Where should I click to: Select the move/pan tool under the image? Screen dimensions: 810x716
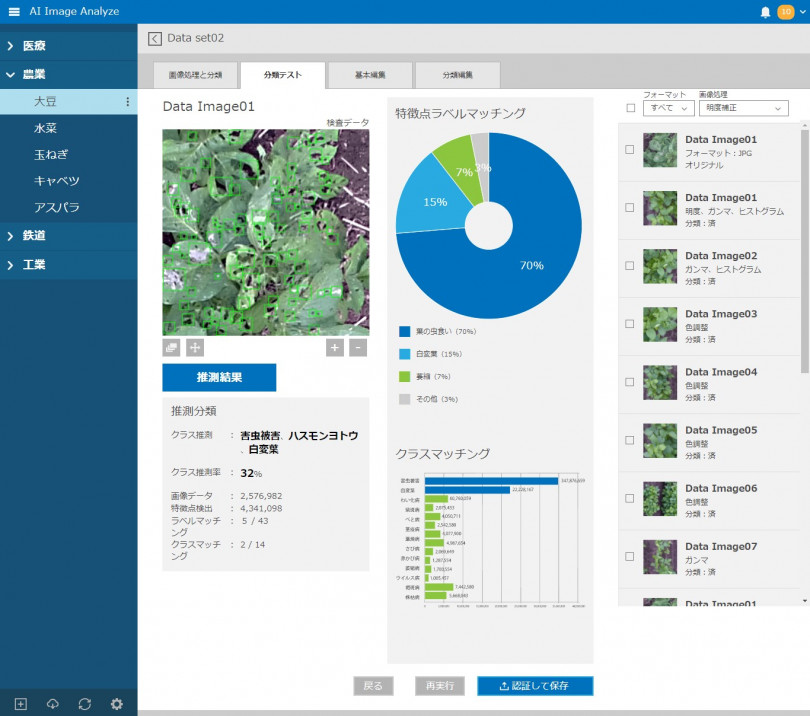coord(195,347)
